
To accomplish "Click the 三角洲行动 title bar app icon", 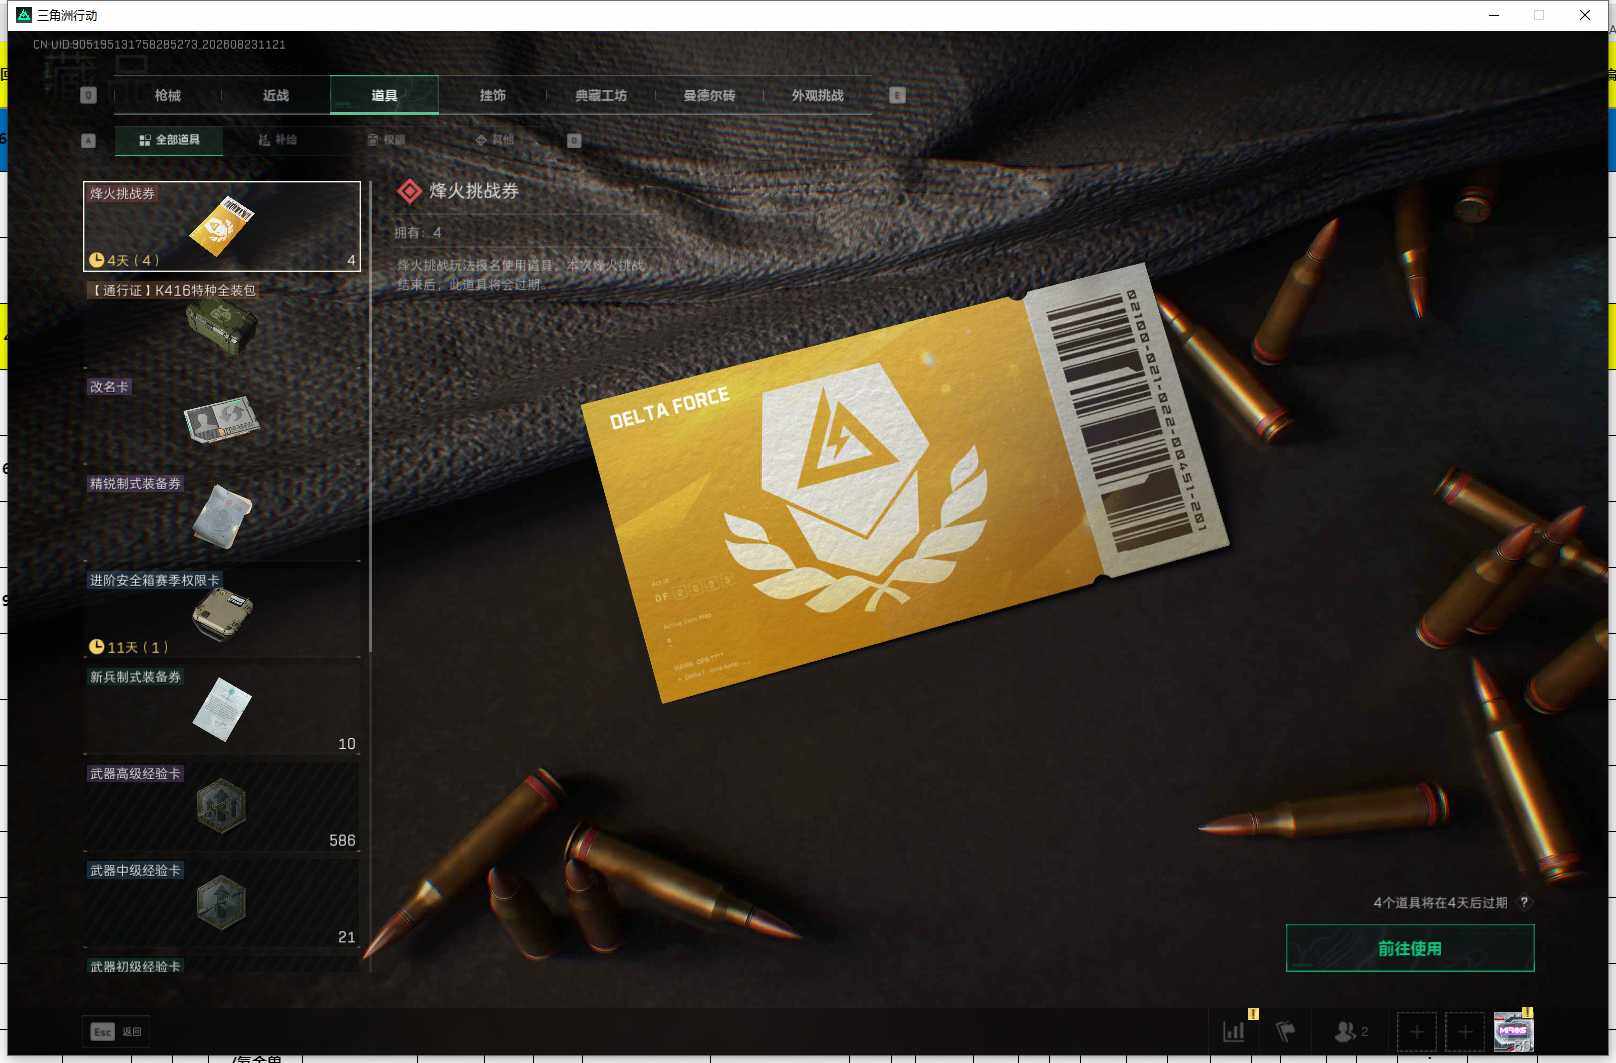I will click(24, 15).
